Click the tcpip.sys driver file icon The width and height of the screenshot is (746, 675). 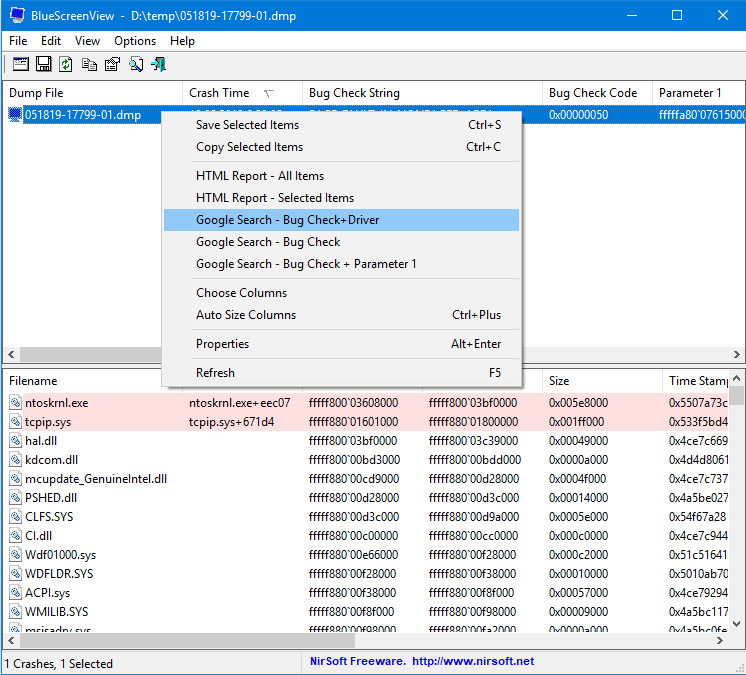15,422
